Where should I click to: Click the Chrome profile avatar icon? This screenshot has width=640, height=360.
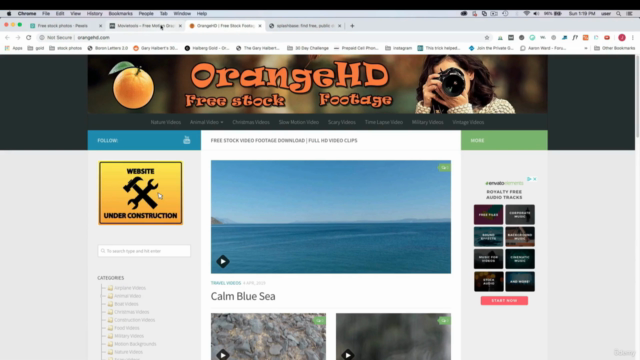[x=622, y=38]
